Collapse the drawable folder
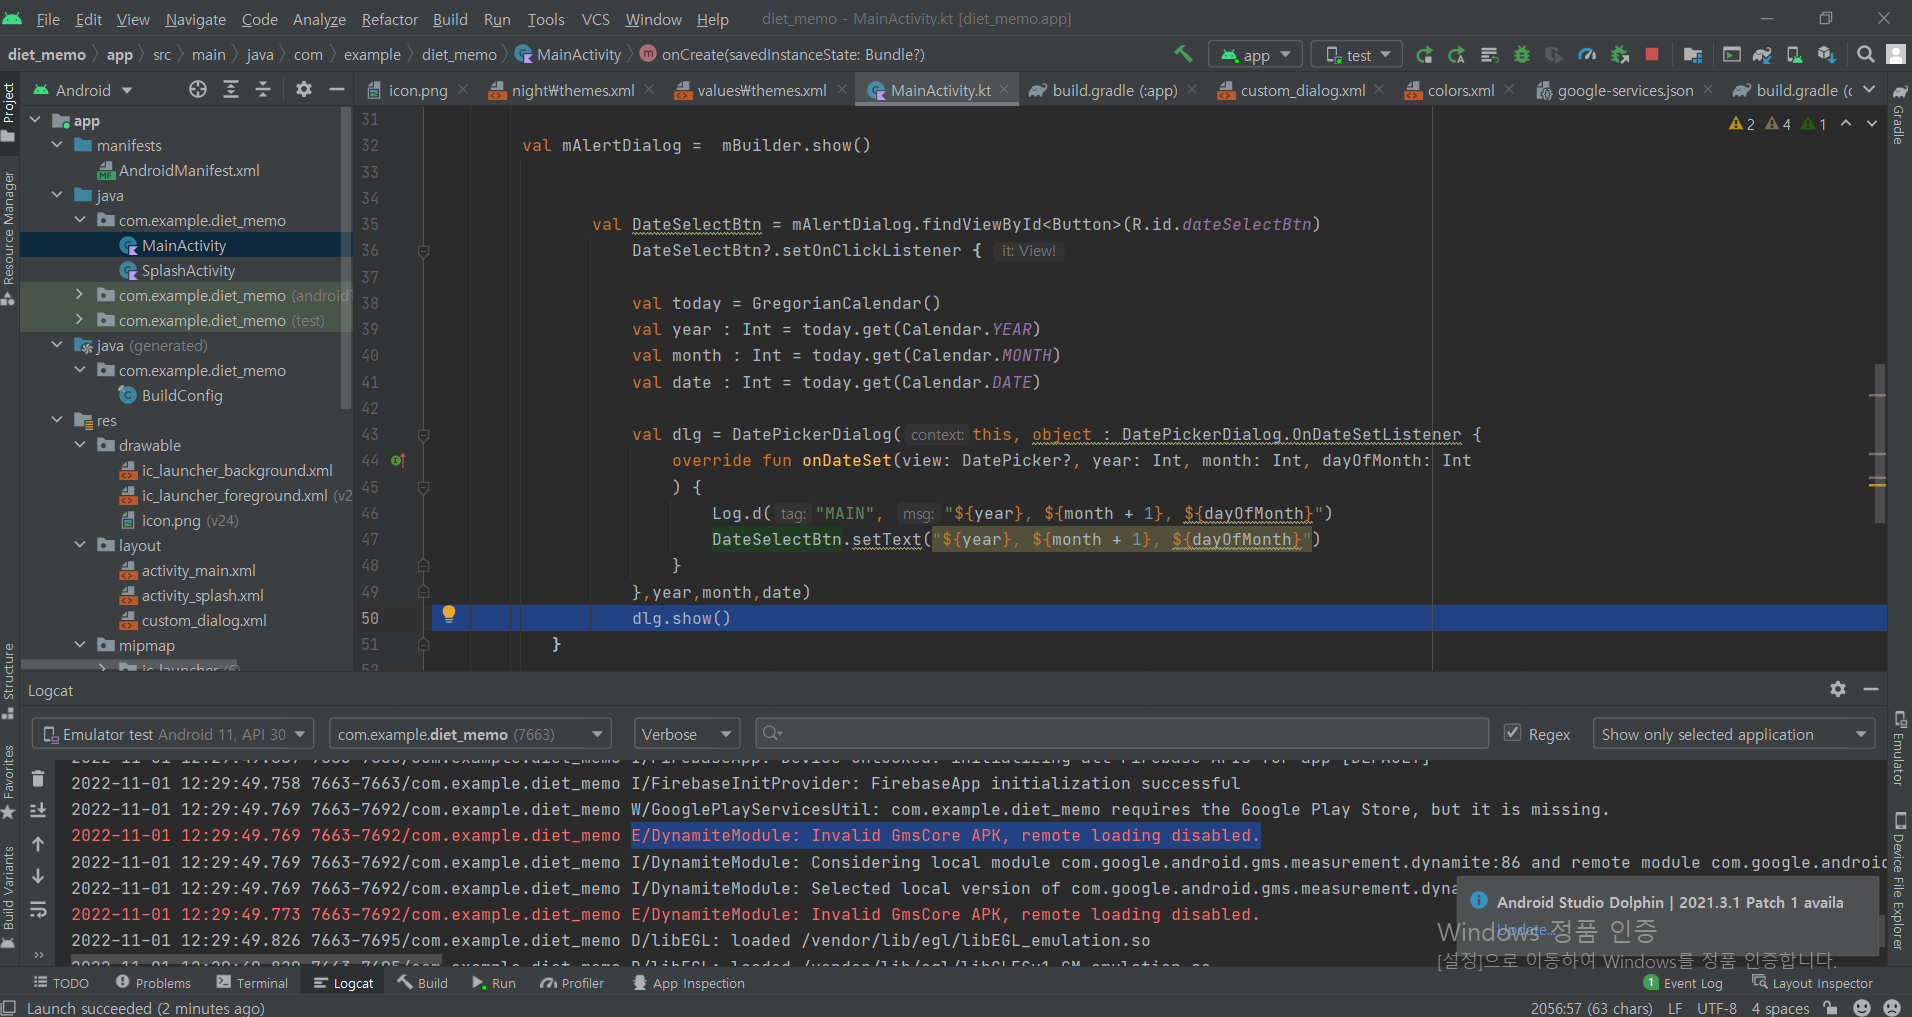This screenshot has height=1017, width=1912. [x=80, y=445]
